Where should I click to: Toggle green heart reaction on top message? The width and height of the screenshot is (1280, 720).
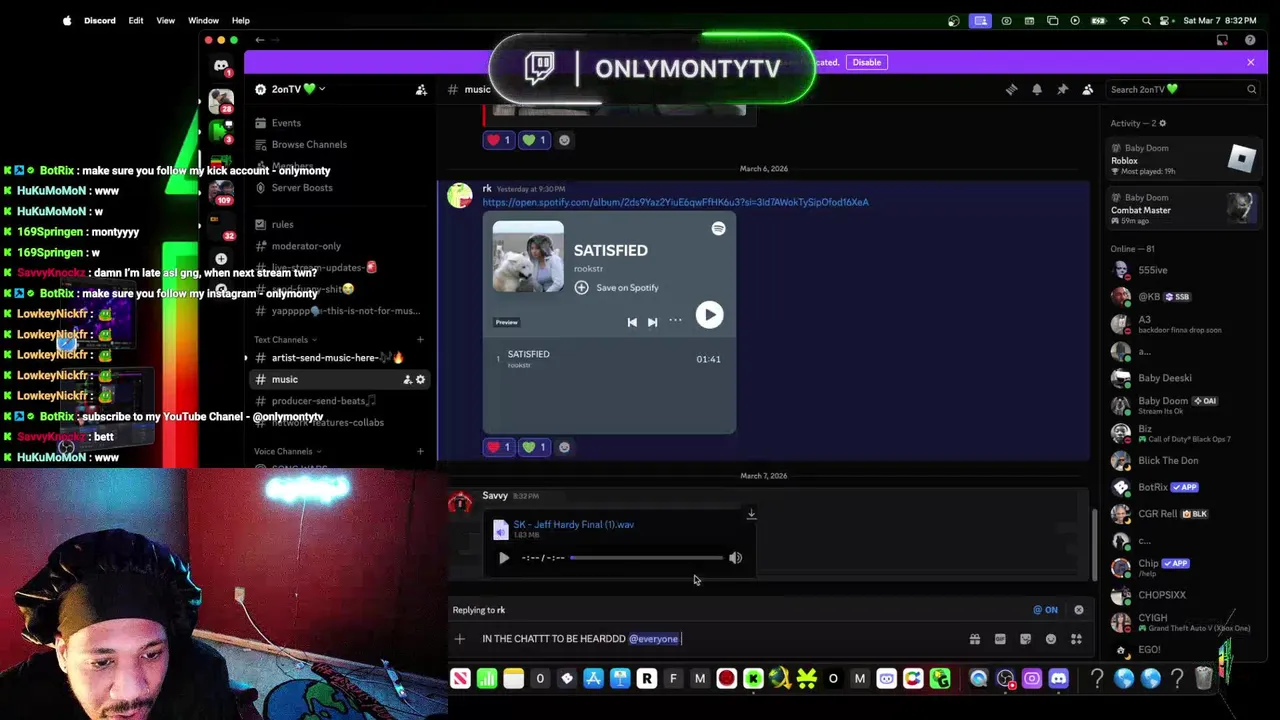pos(534,140)
